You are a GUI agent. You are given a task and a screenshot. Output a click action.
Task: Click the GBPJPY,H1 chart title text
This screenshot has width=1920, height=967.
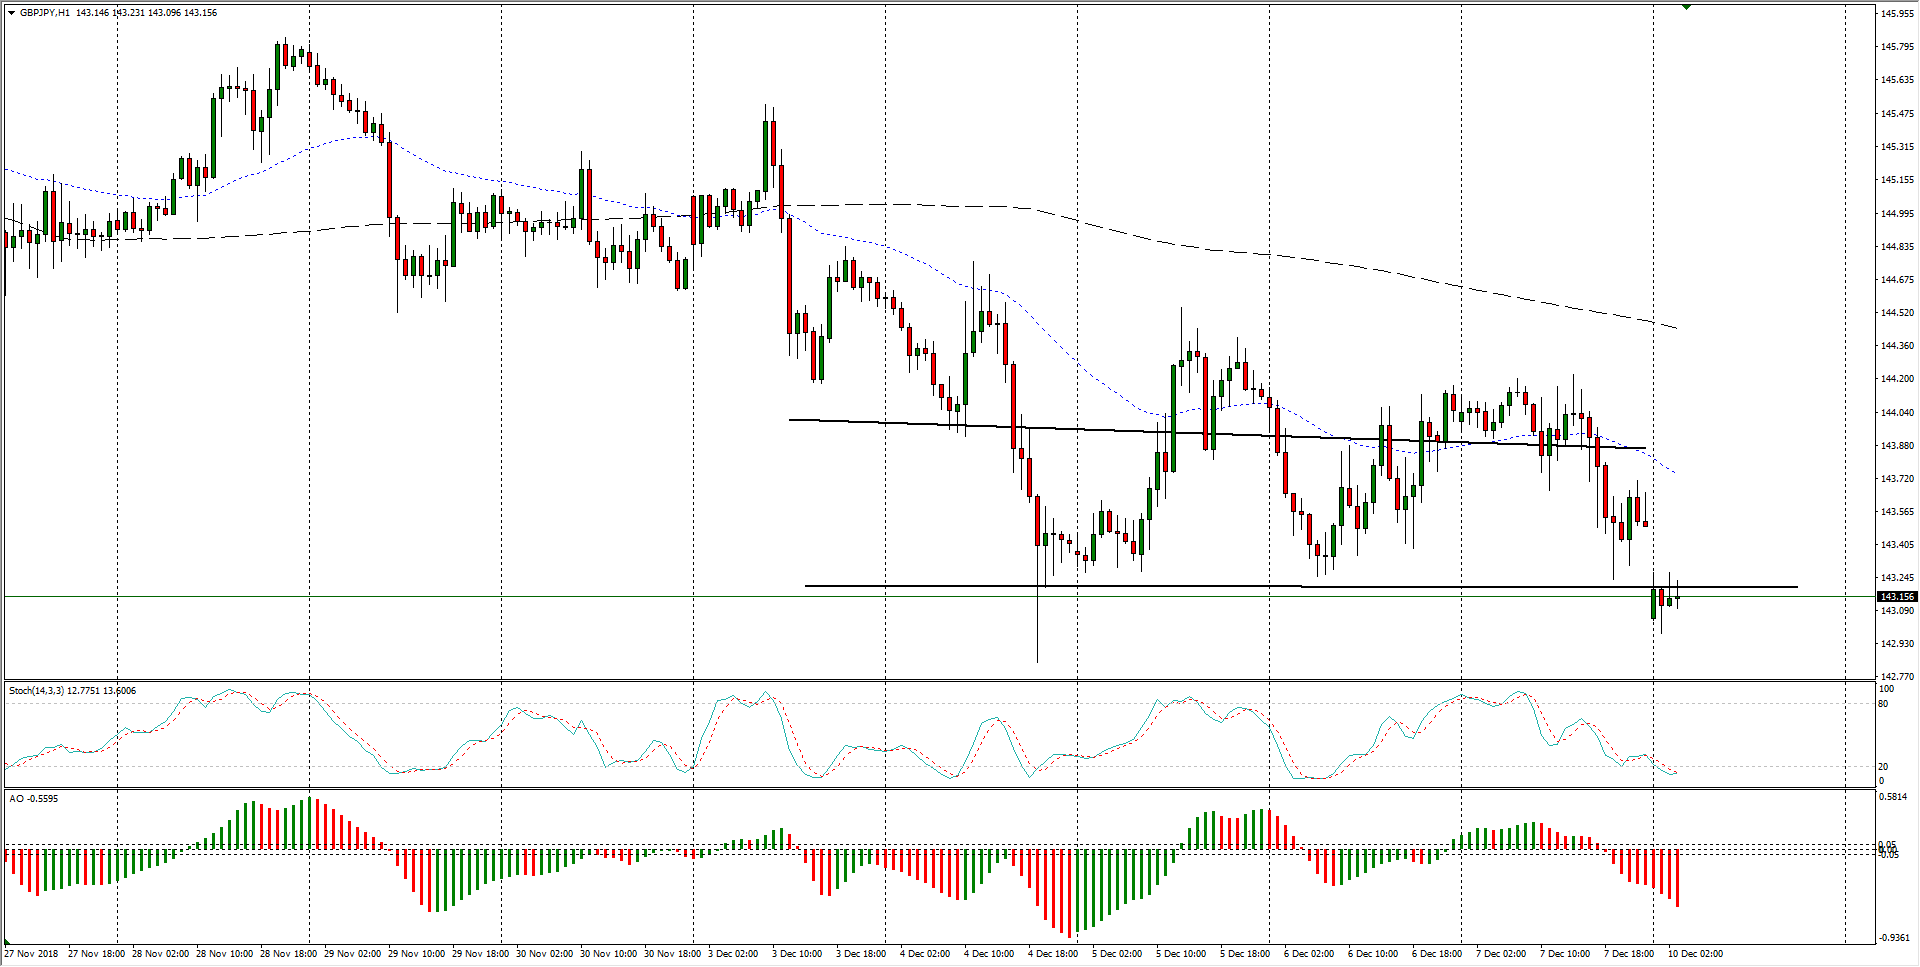[x=45, y=13]
